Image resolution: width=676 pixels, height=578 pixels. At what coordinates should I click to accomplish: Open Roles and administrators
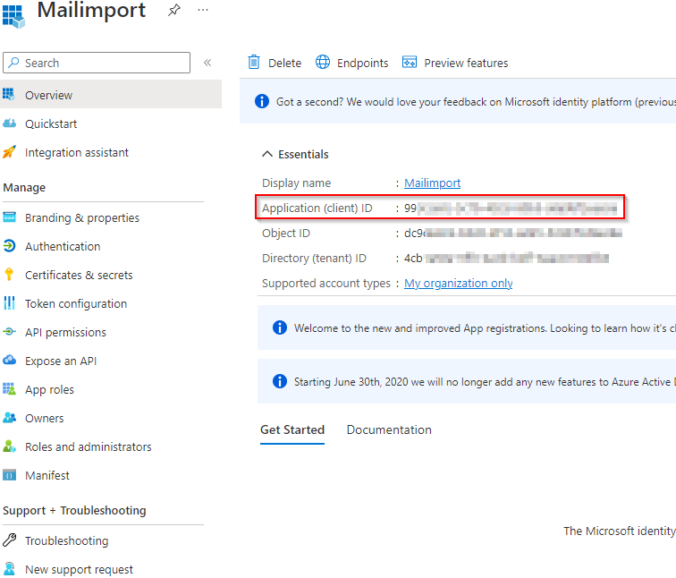[x=88, y=447]
